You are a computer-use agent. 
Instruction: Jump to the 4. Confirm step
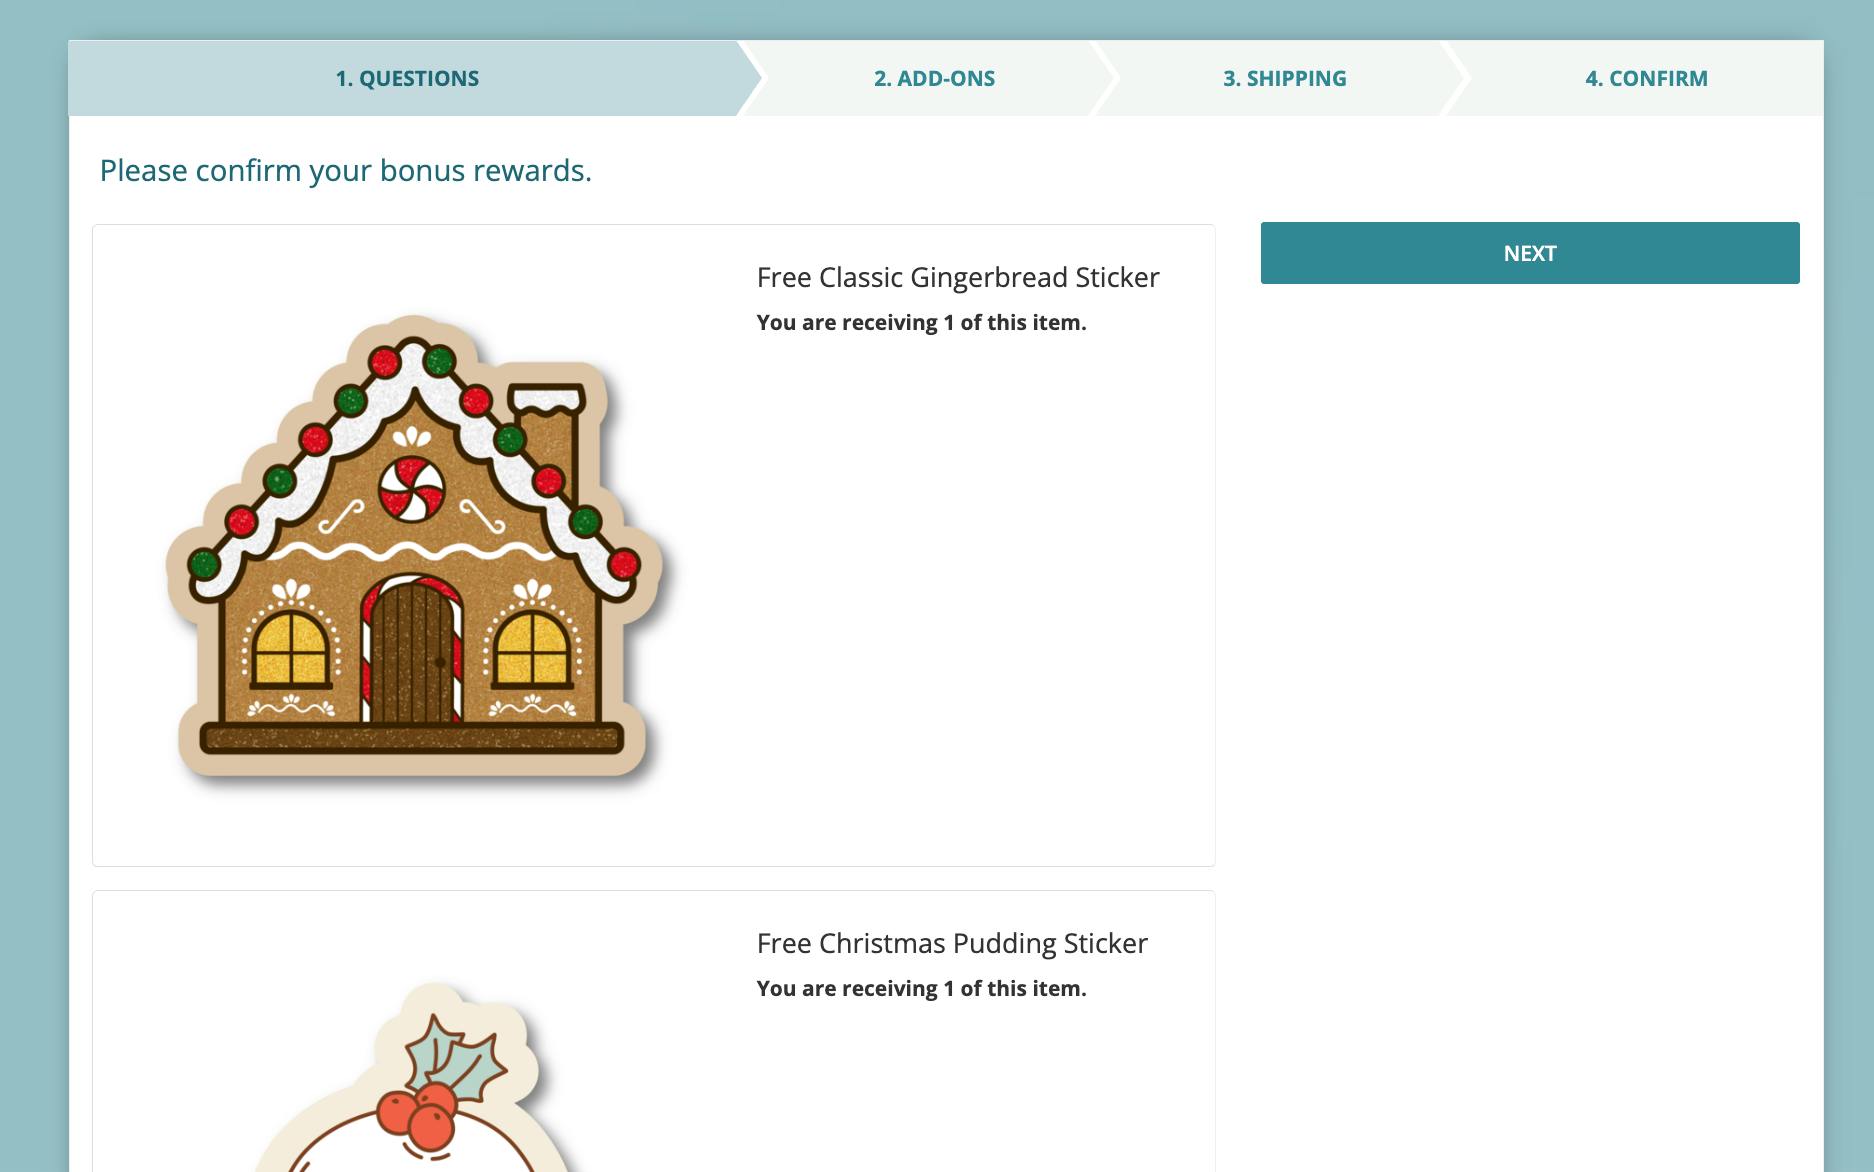coord(1646,78)
